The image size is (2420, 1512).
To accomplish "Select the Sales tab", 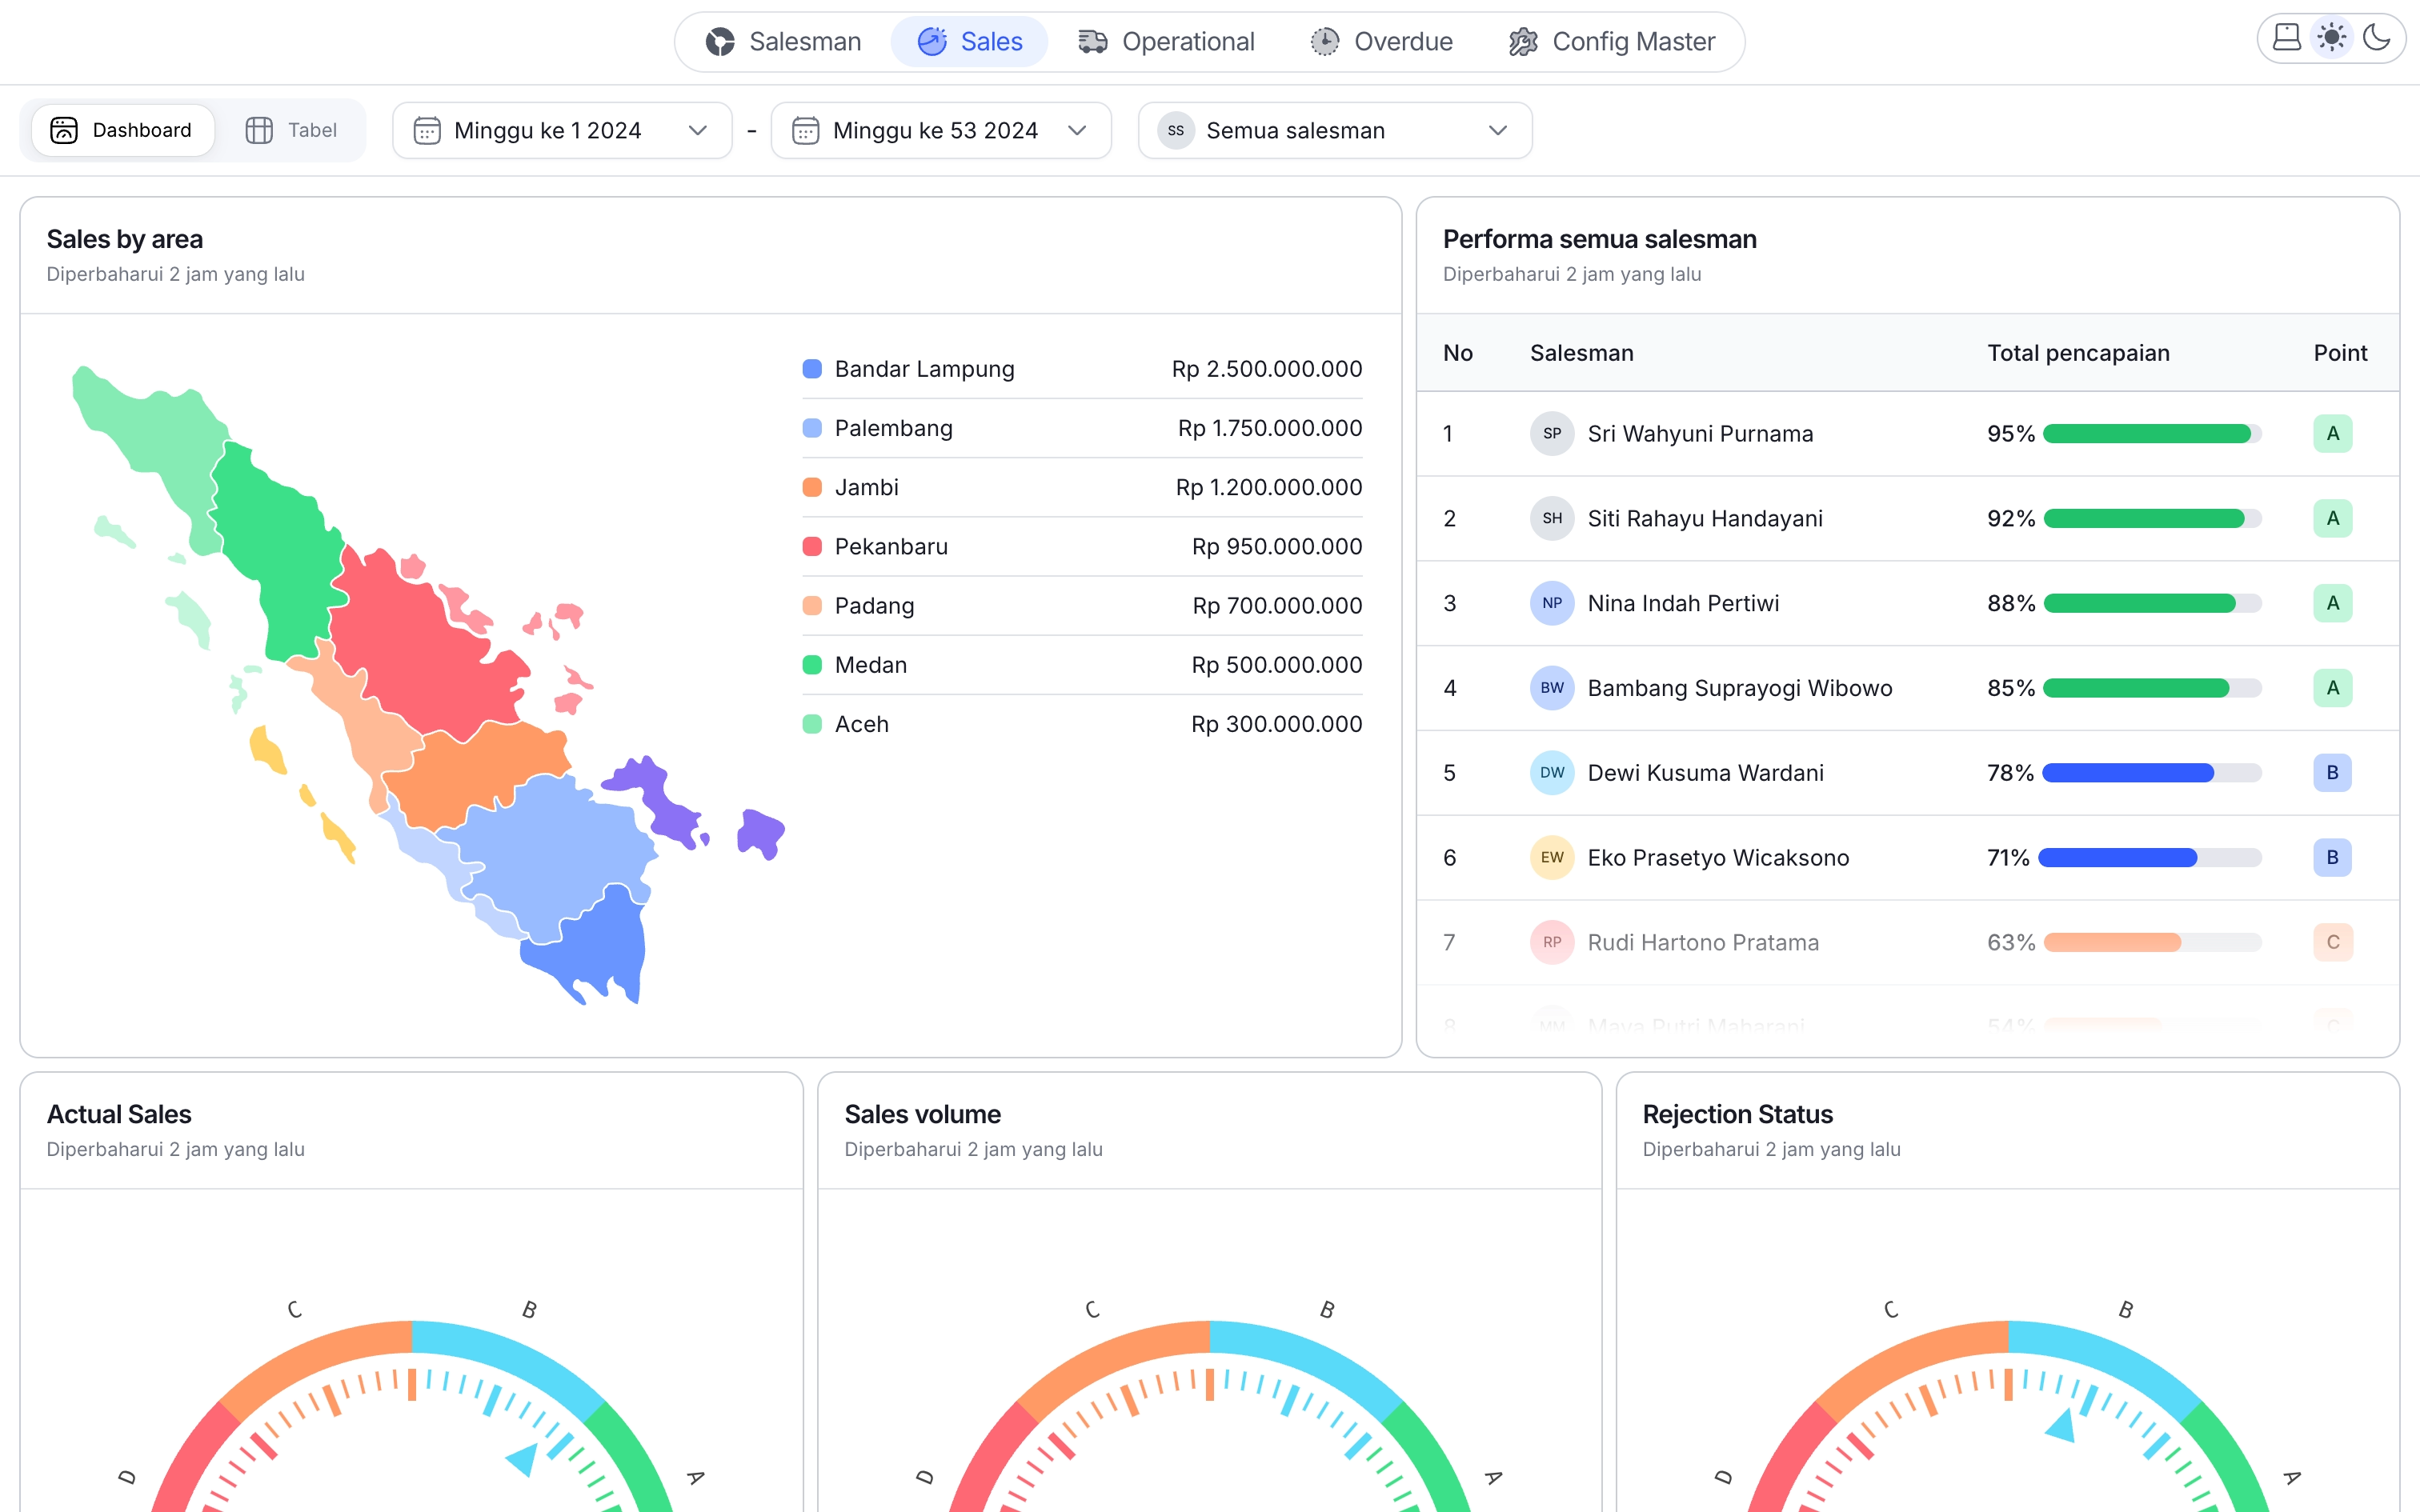I will (x=969, y=42).
